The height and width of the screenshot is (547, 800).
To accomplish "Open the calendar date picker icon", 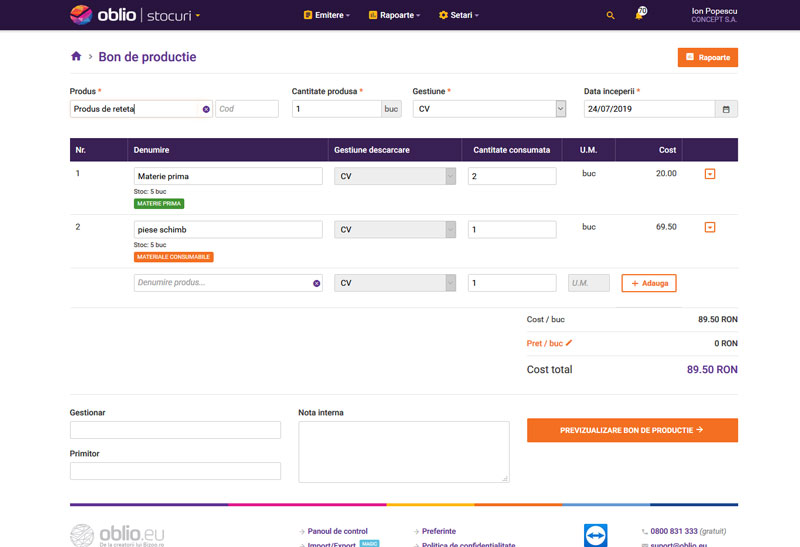I will (x=726, y=109).
